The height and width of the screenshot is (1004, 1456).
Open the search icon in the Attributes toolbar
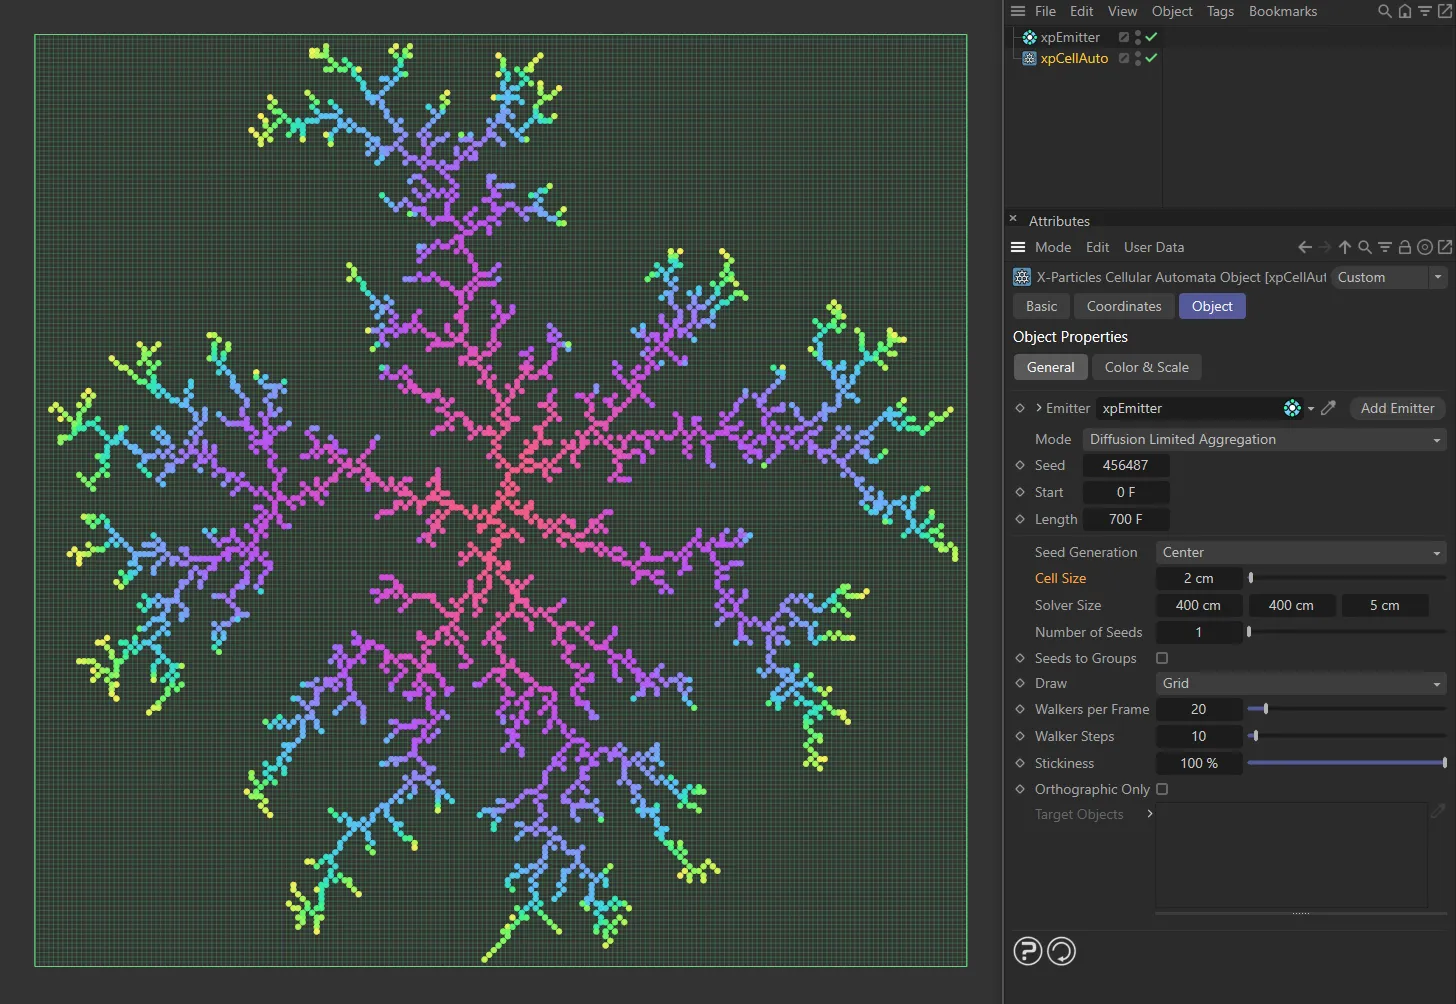1365,247
